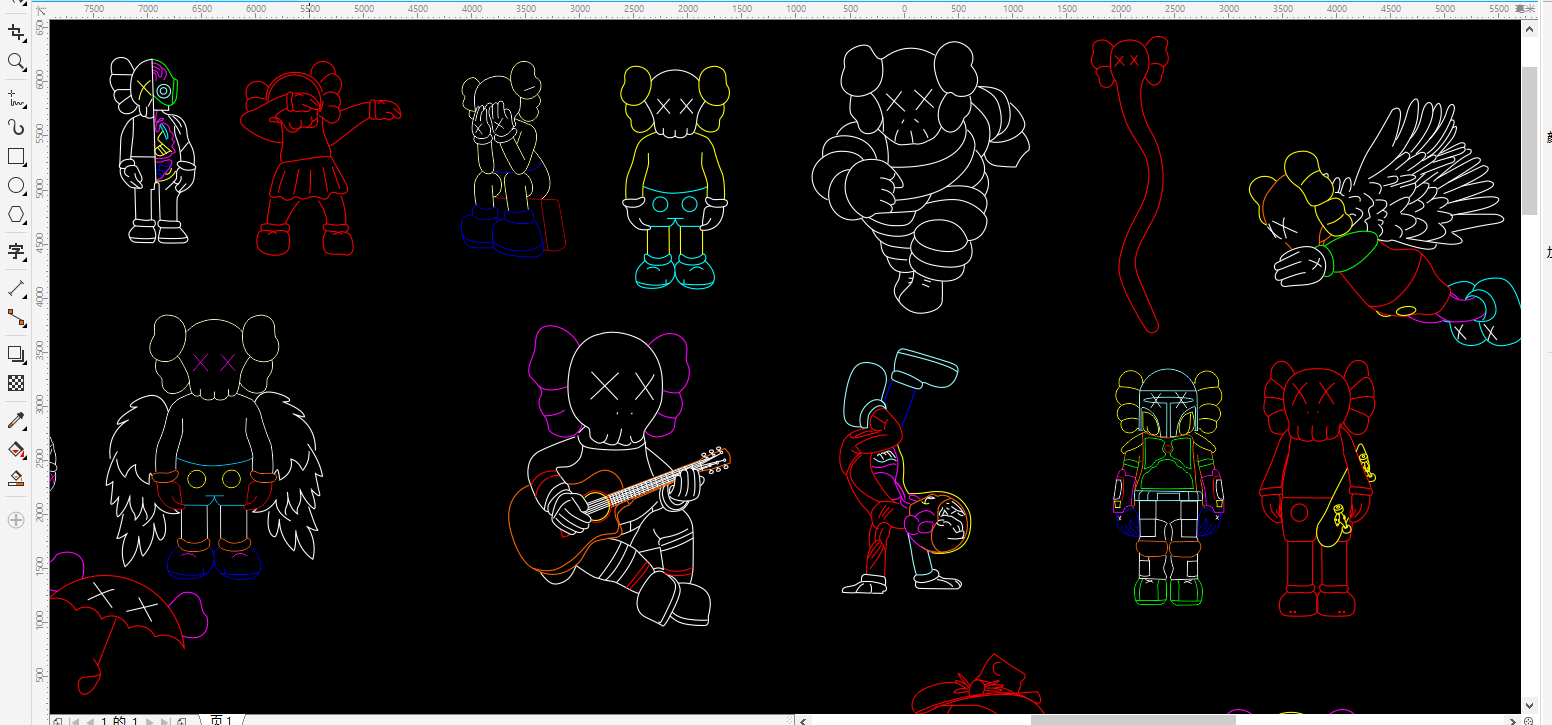Screen dimensions: 1552x725
Task: Click the horizontal scrollbar right arrow
Action: pos(1512,720)
